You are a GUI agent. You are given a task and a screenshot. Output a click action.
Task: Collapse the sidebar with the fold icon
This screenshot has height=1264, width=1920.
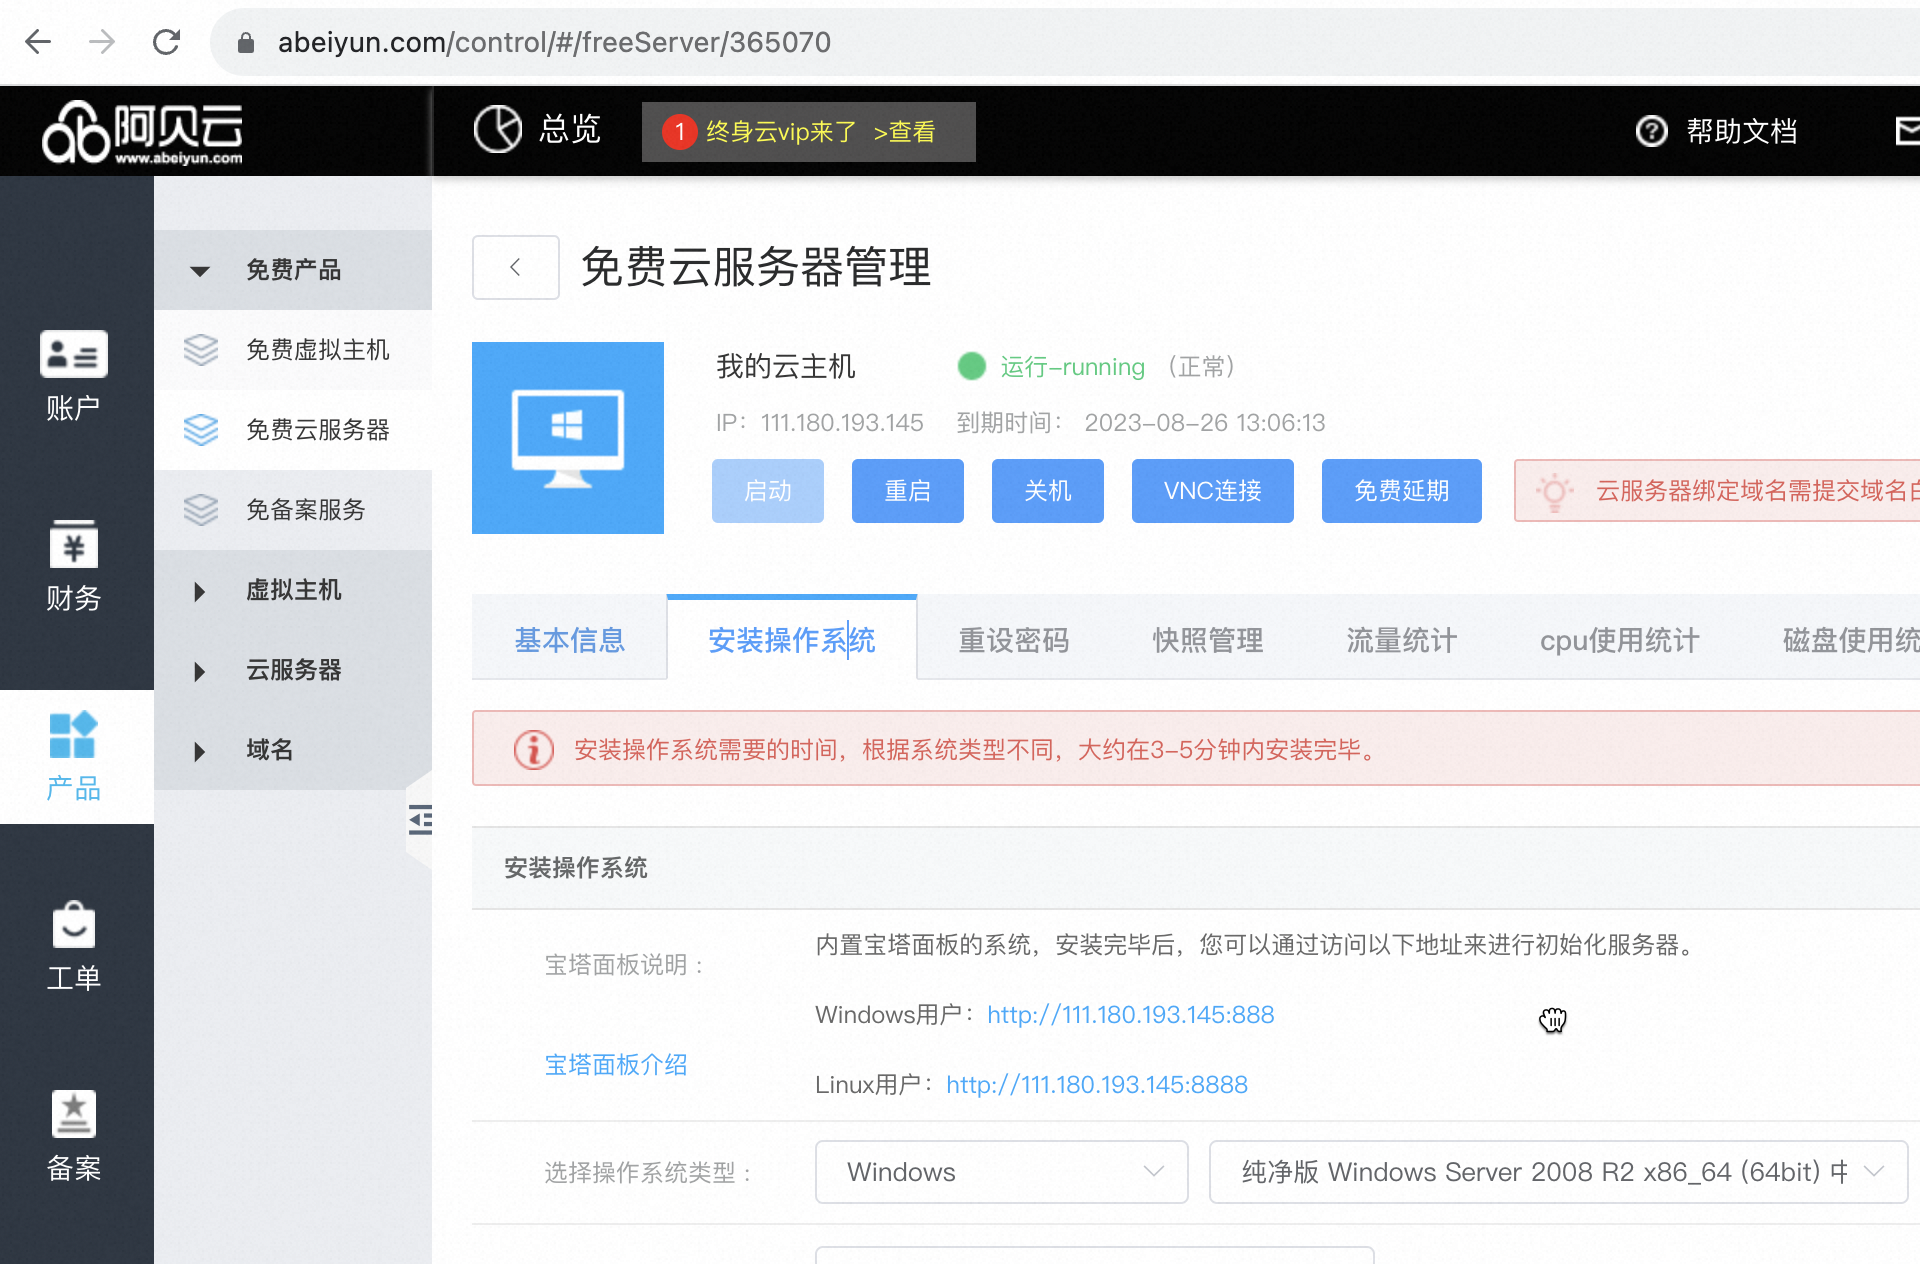pos(420,820)
